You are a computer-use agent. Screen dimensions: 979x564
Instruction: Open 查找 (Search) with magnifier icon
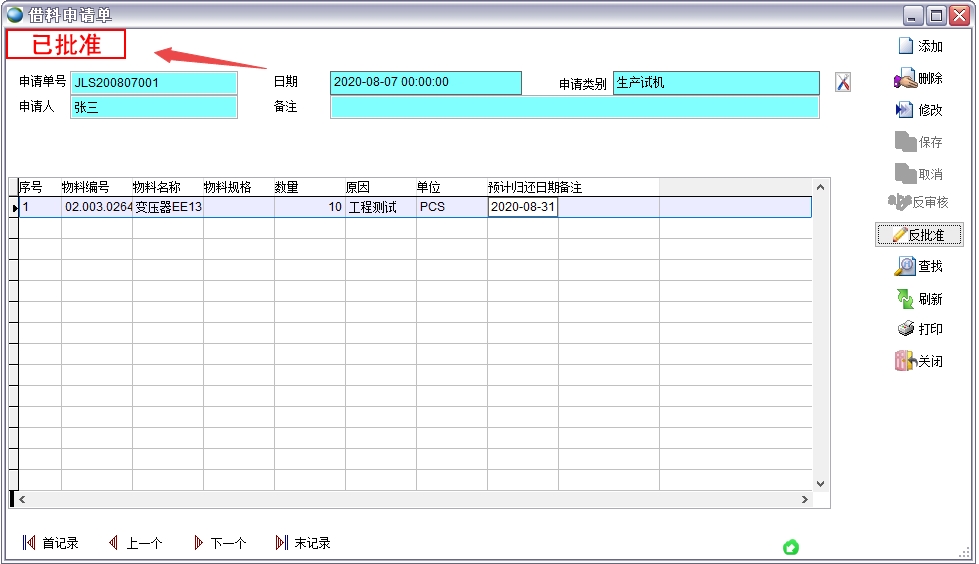(x=919, y=266)
